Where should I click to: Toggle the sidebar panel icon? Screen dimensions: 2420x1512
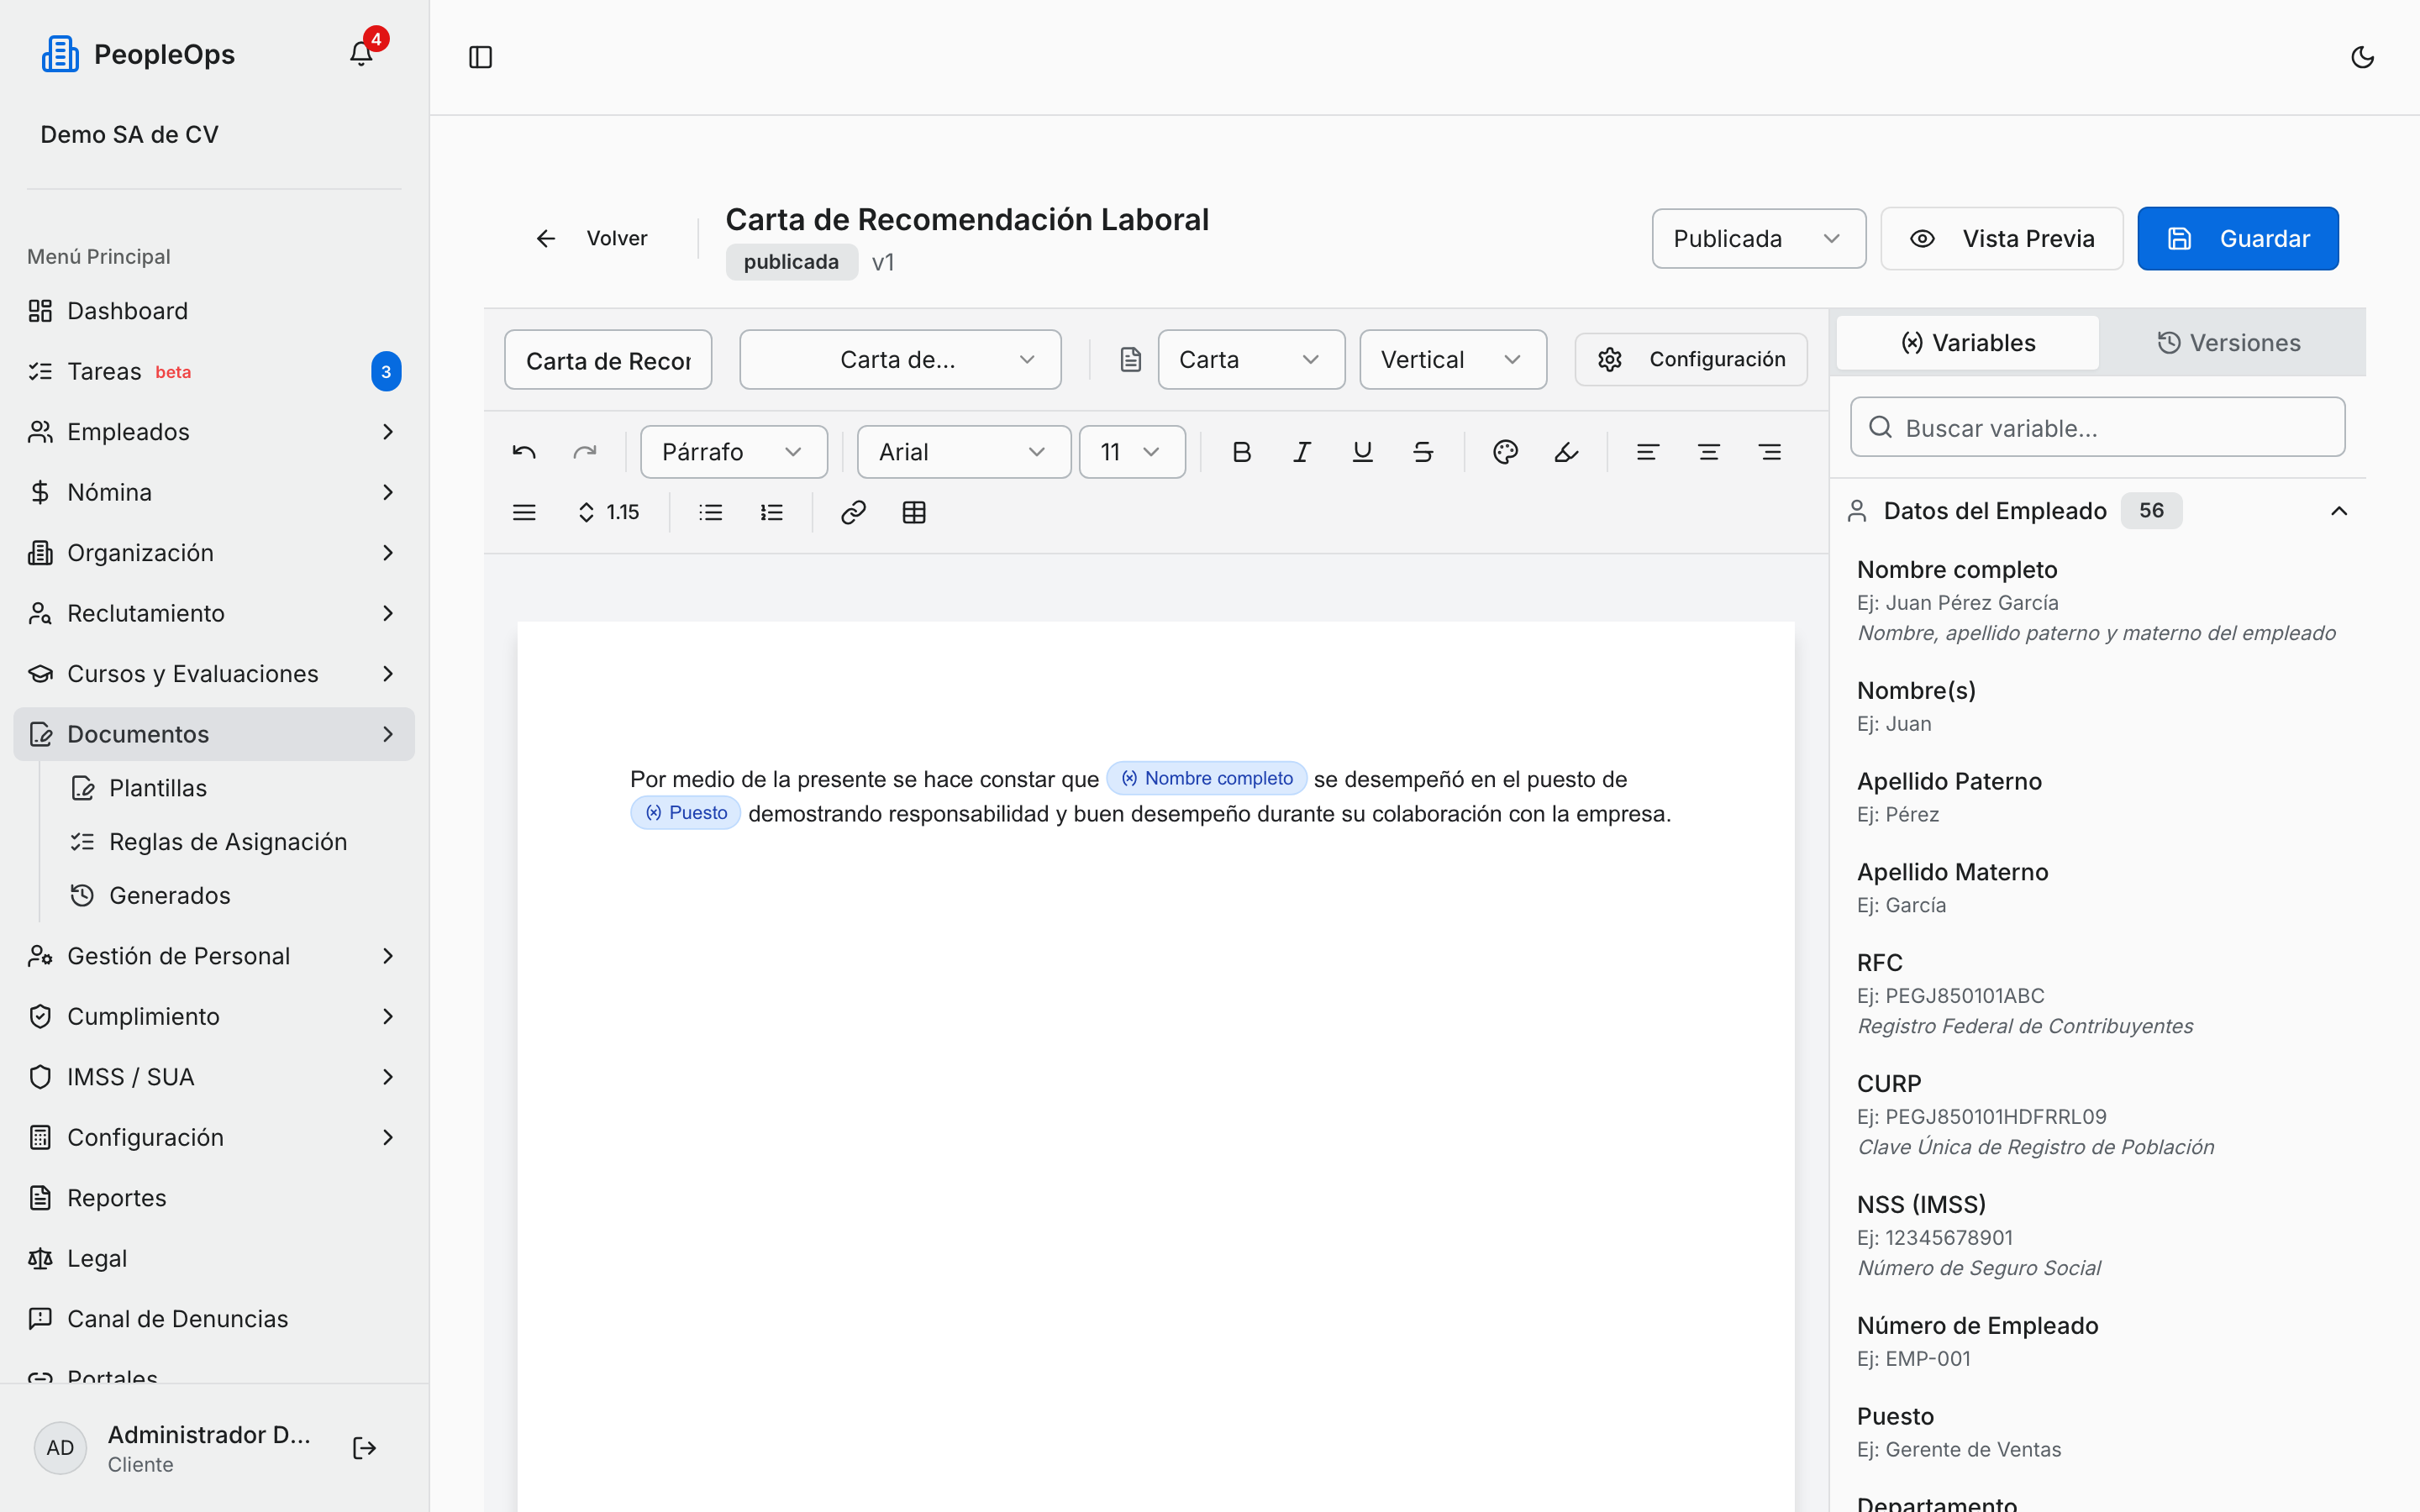(x=481, y=57)
